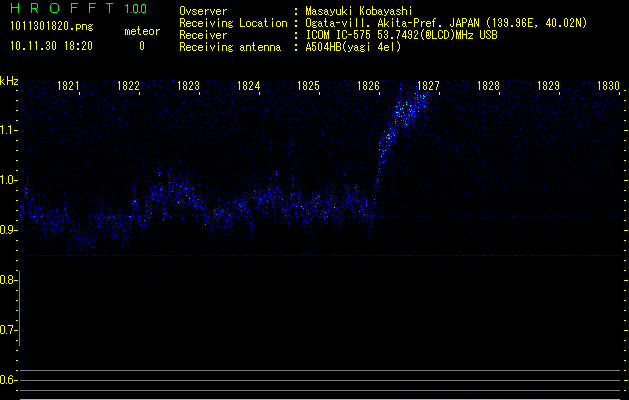Click the 1824 time marker
The width and height of the screenshot is (629, 400).
coord(248,85)
